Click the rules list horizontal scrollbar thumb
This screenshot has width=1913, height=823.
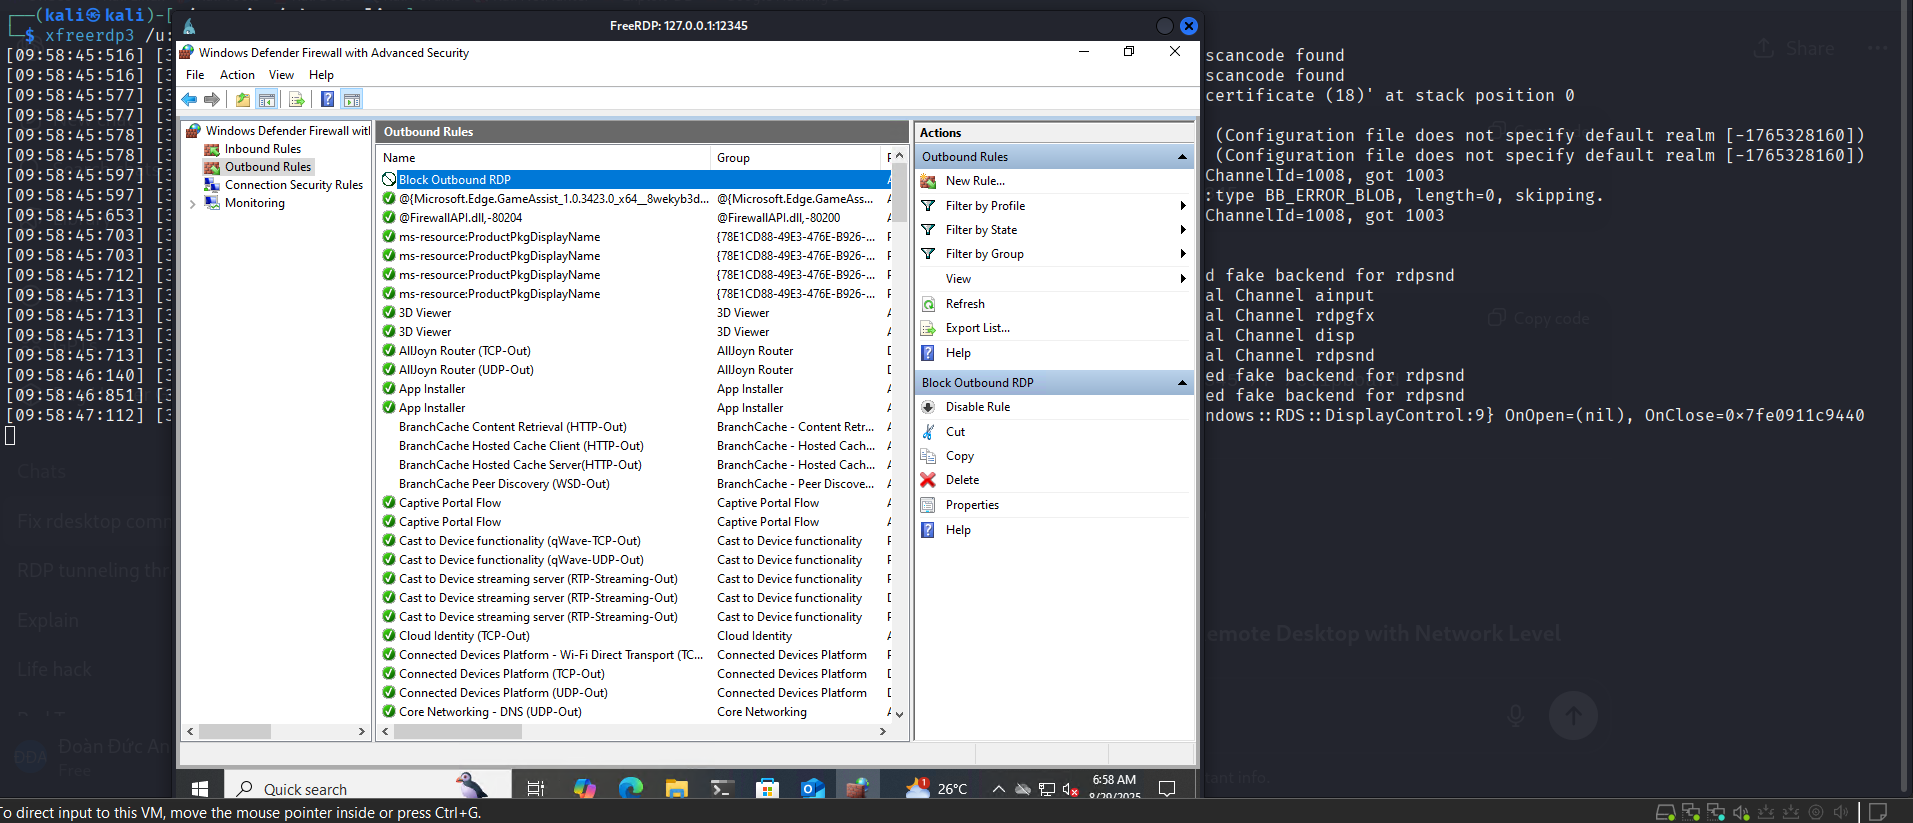tap(458, 731)
